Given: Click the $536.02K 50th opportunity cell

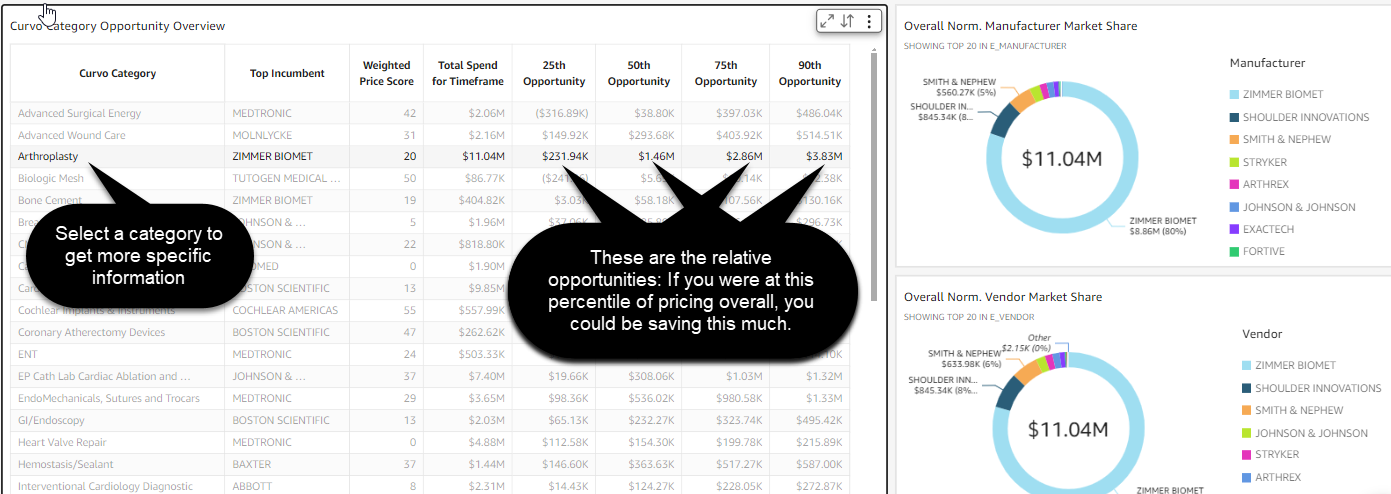Looking at the screenshot, I should [x=651, y=398].
